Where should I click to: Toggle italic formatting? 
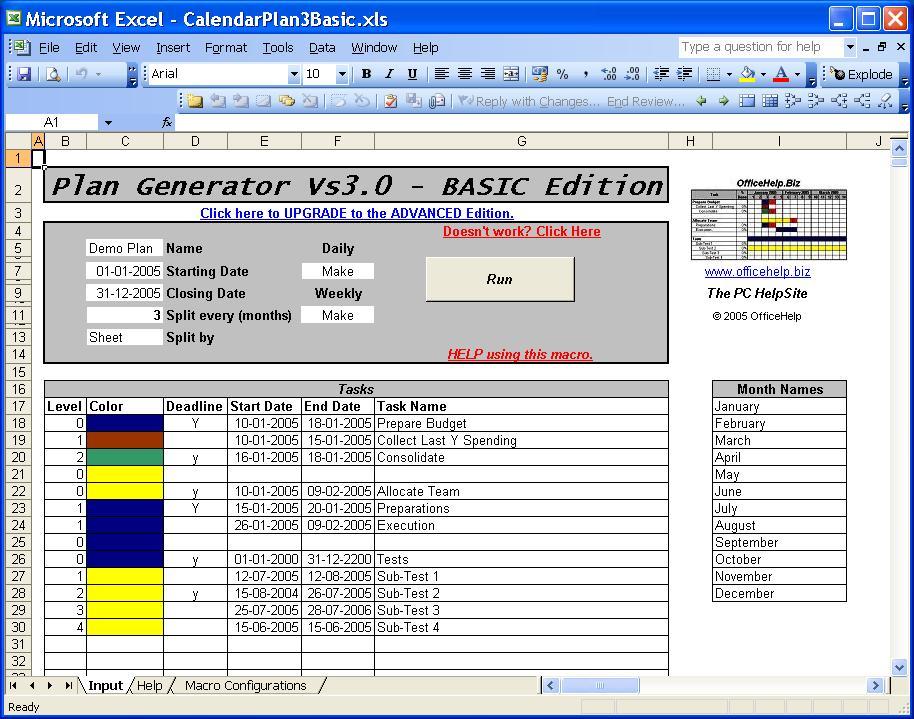pyautogui.click(x=388, y=74)
